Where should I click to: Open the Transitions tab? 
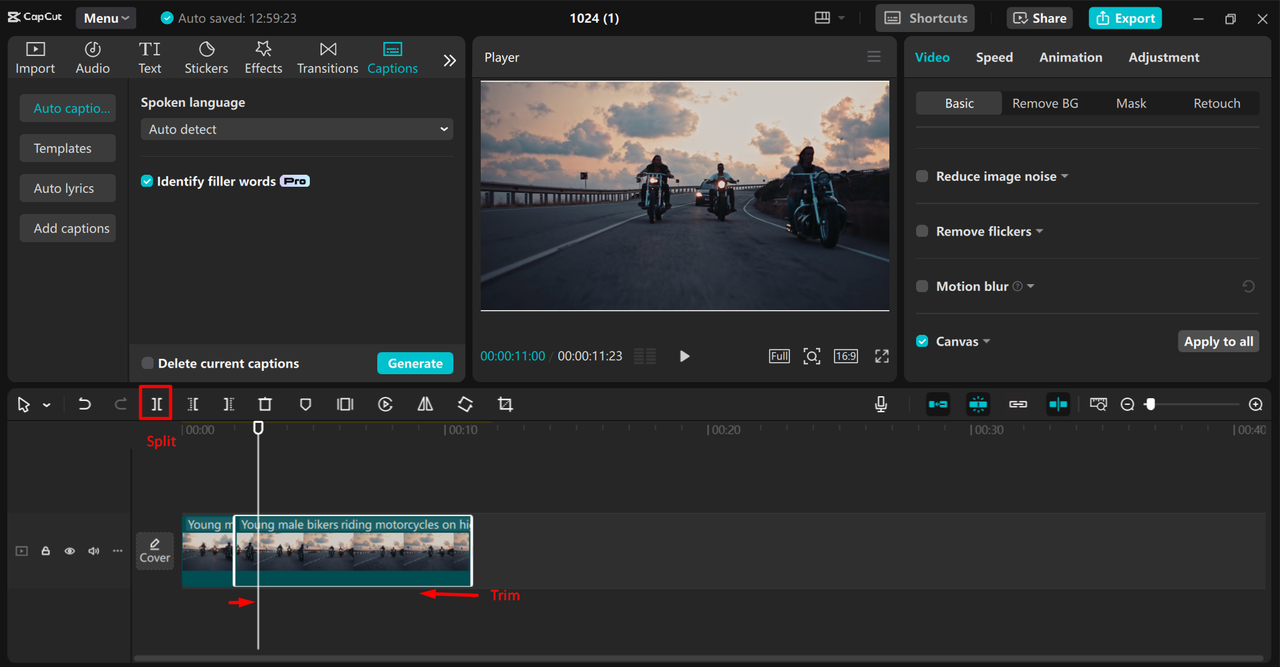[x=327, y=58]
